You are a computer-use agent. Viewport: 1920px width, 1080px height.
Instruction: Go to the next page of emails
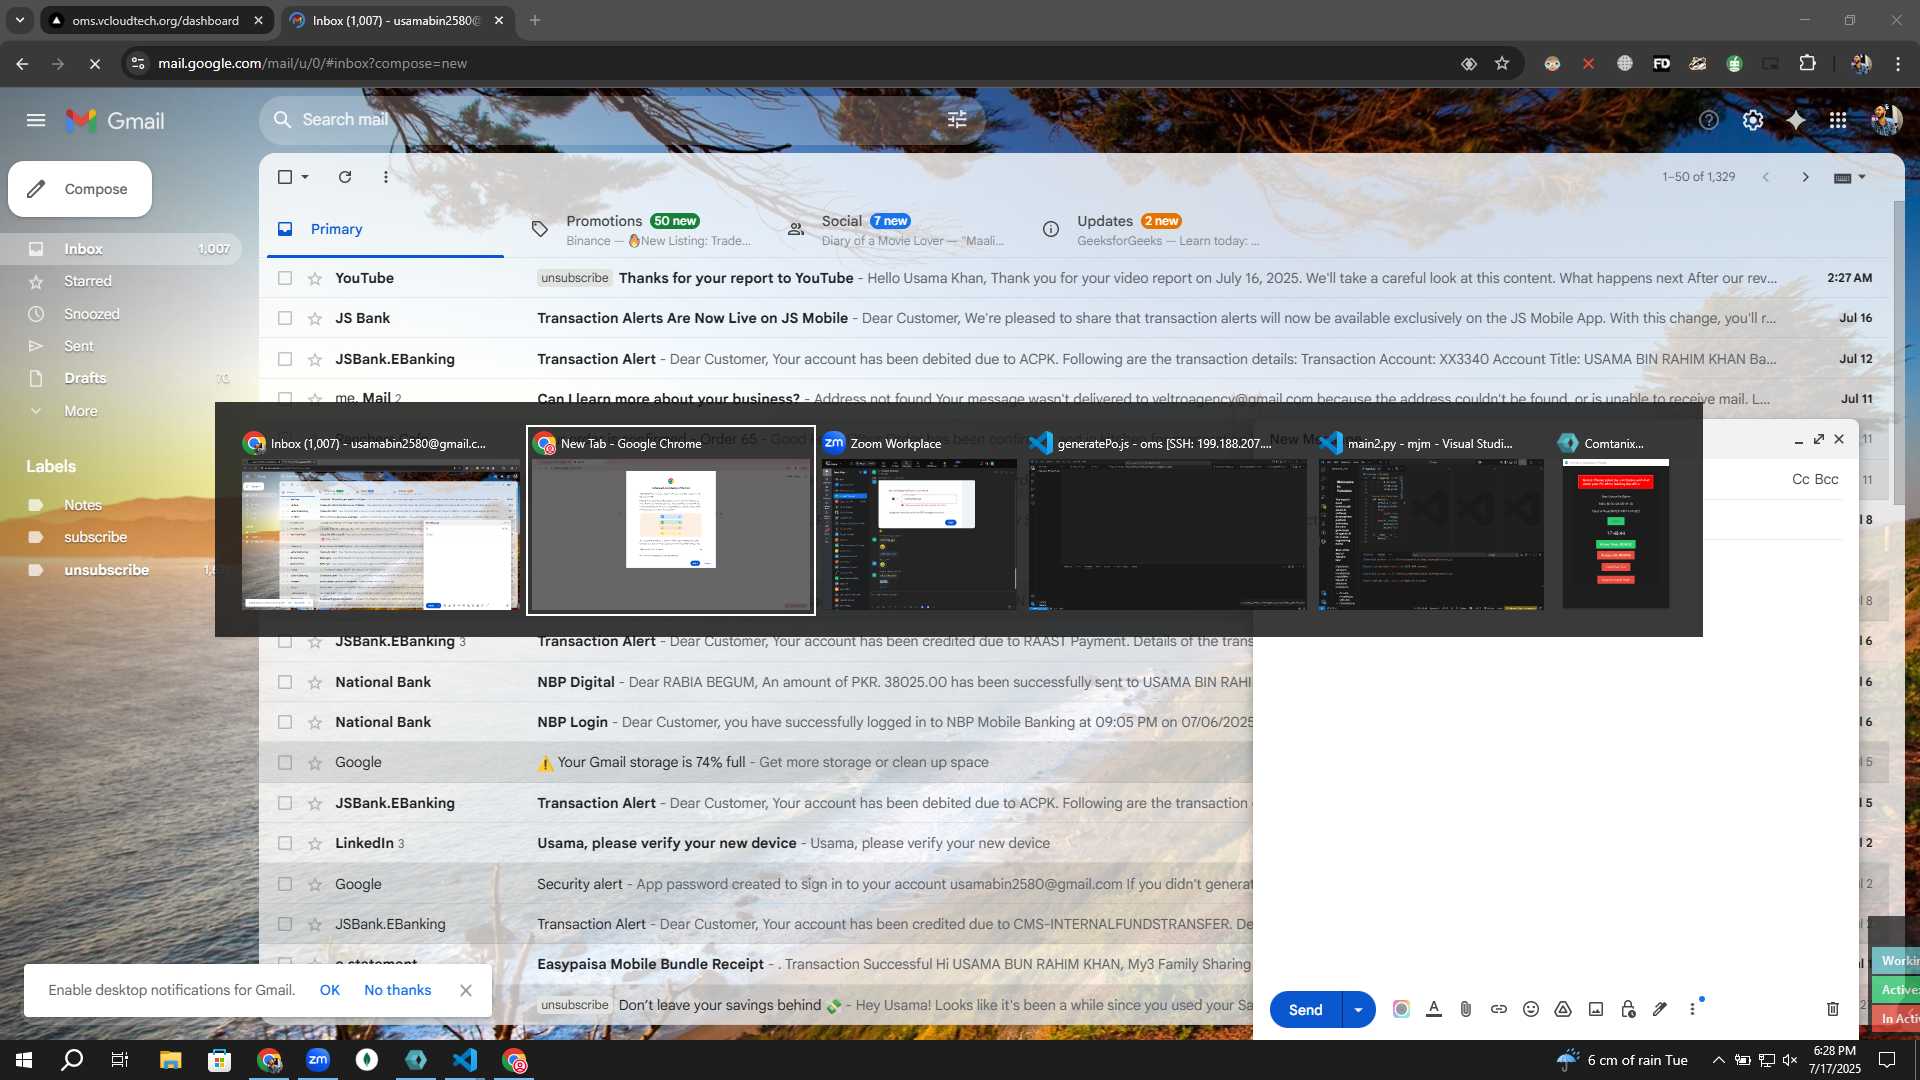(x=1805, y=177)
